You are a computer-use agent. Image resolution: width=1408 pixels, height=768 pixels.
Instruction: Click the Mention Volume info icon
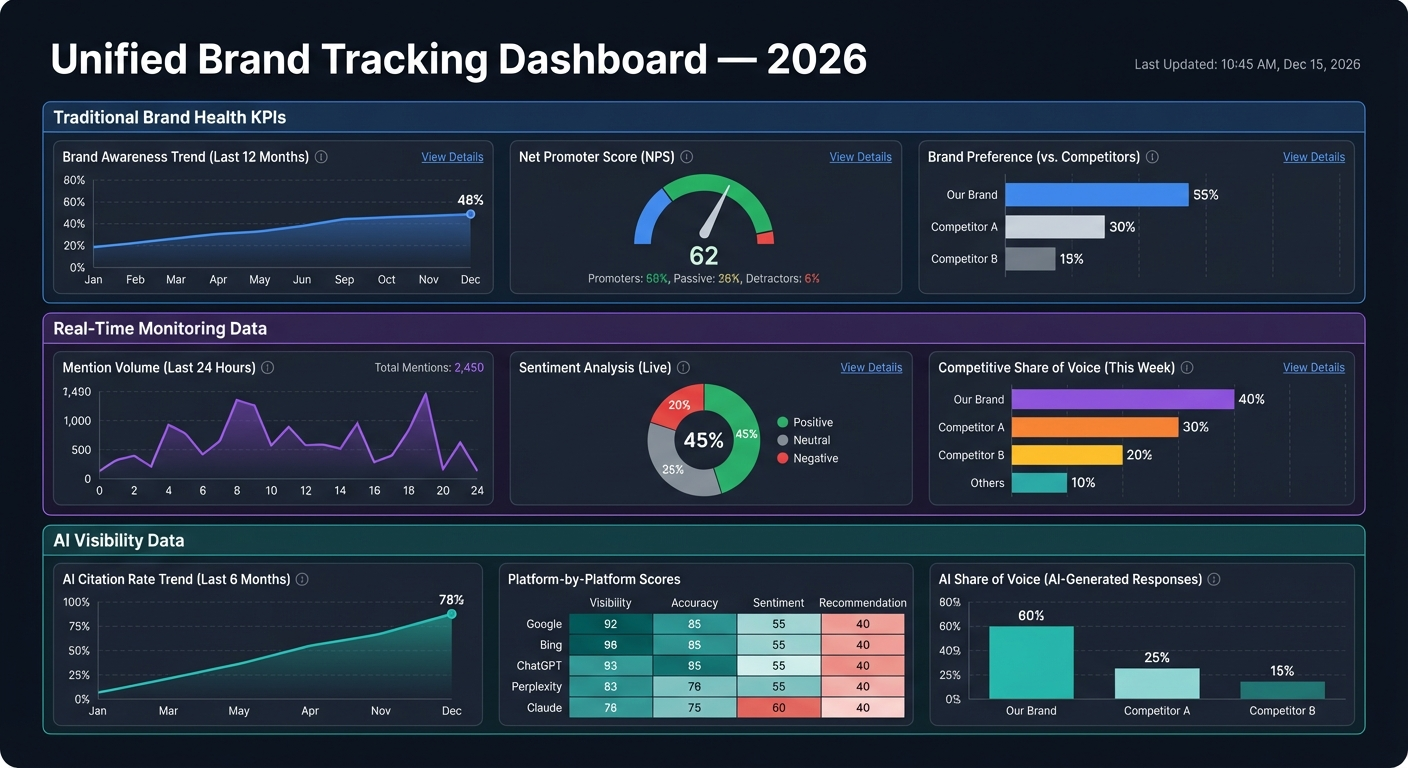pyautogui.click(x=267, y=367)
